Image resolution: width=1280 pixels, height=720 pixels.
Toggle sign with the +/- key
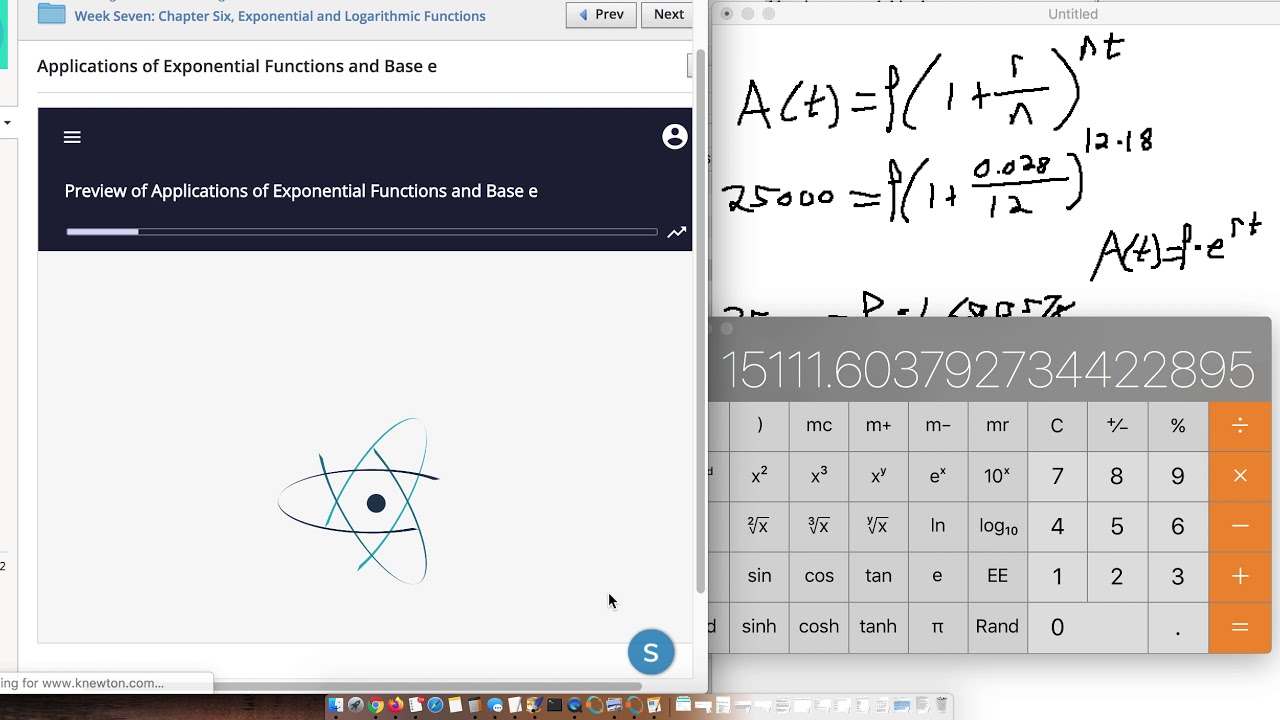tap(1117, 425)
